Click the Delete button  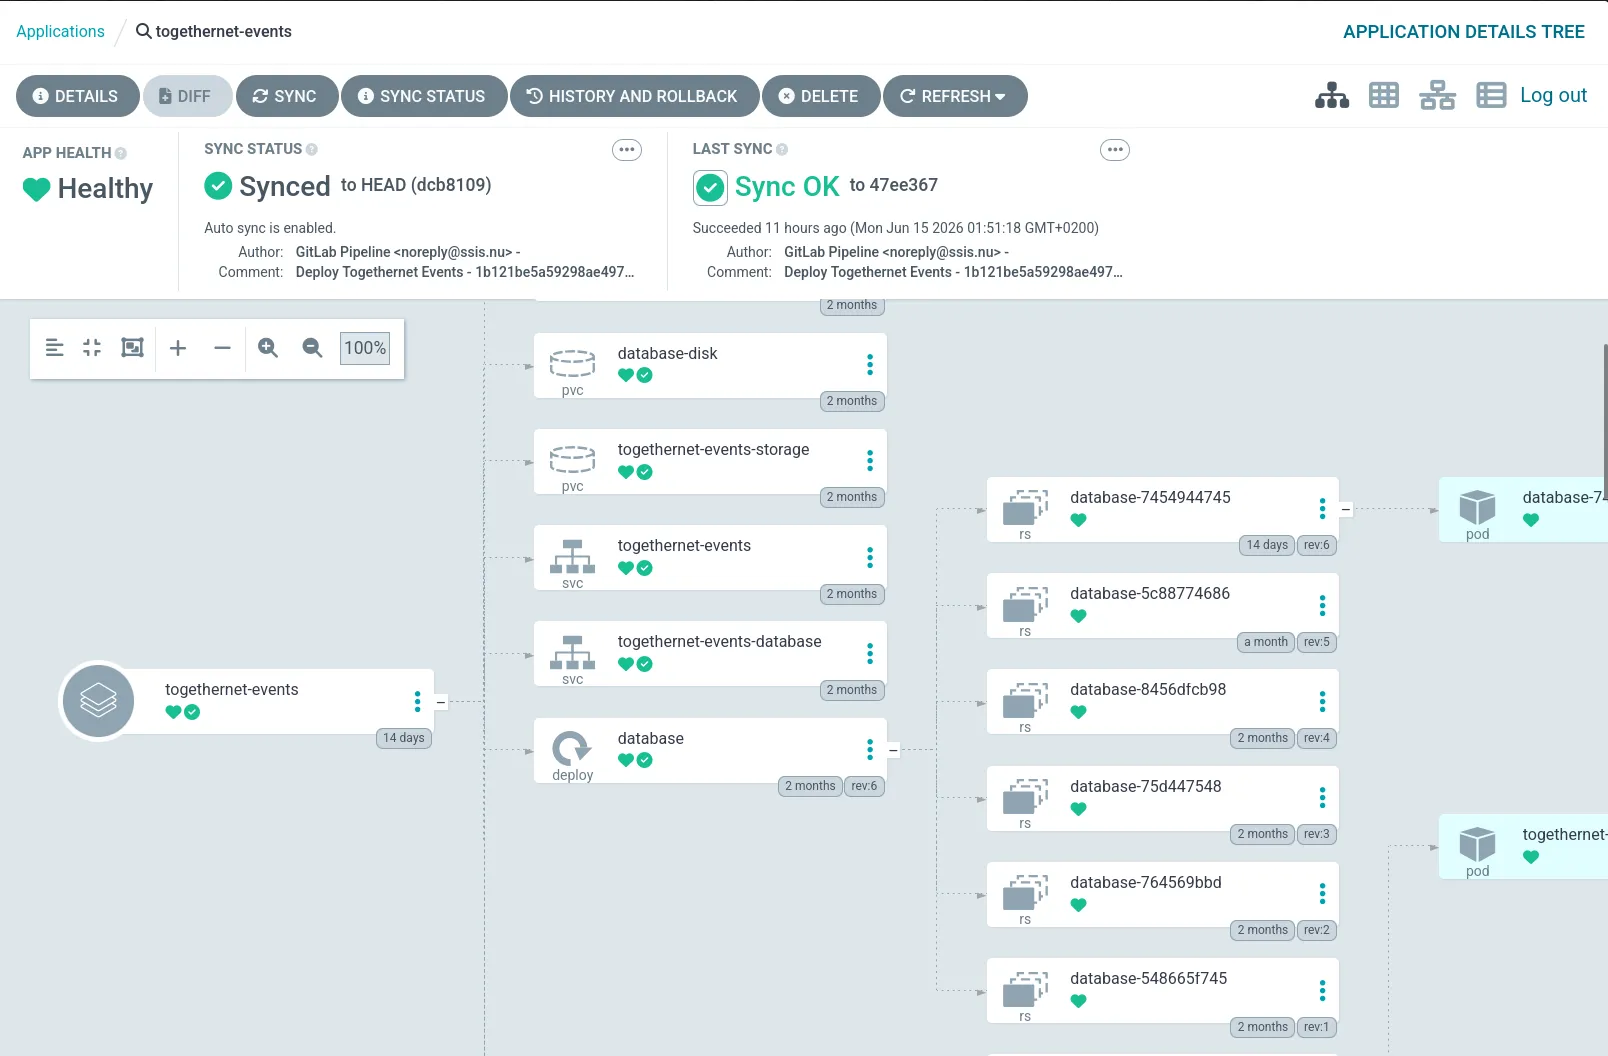(x=820, y=96)
